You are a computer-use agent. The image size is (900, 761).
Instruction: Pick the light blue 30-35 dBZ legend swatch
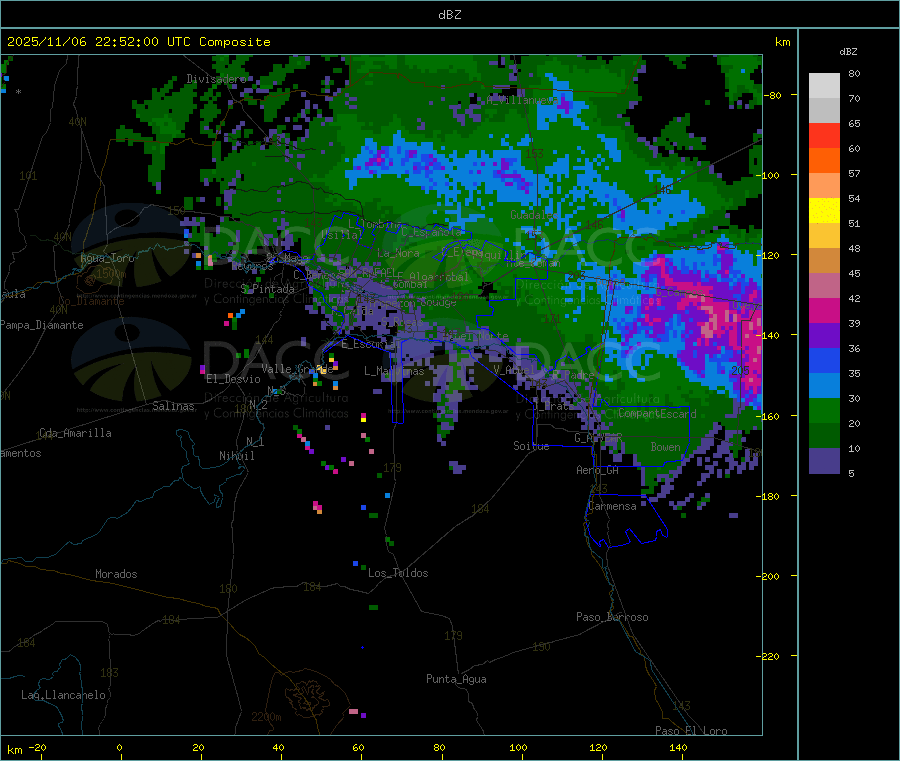(824, 386)
